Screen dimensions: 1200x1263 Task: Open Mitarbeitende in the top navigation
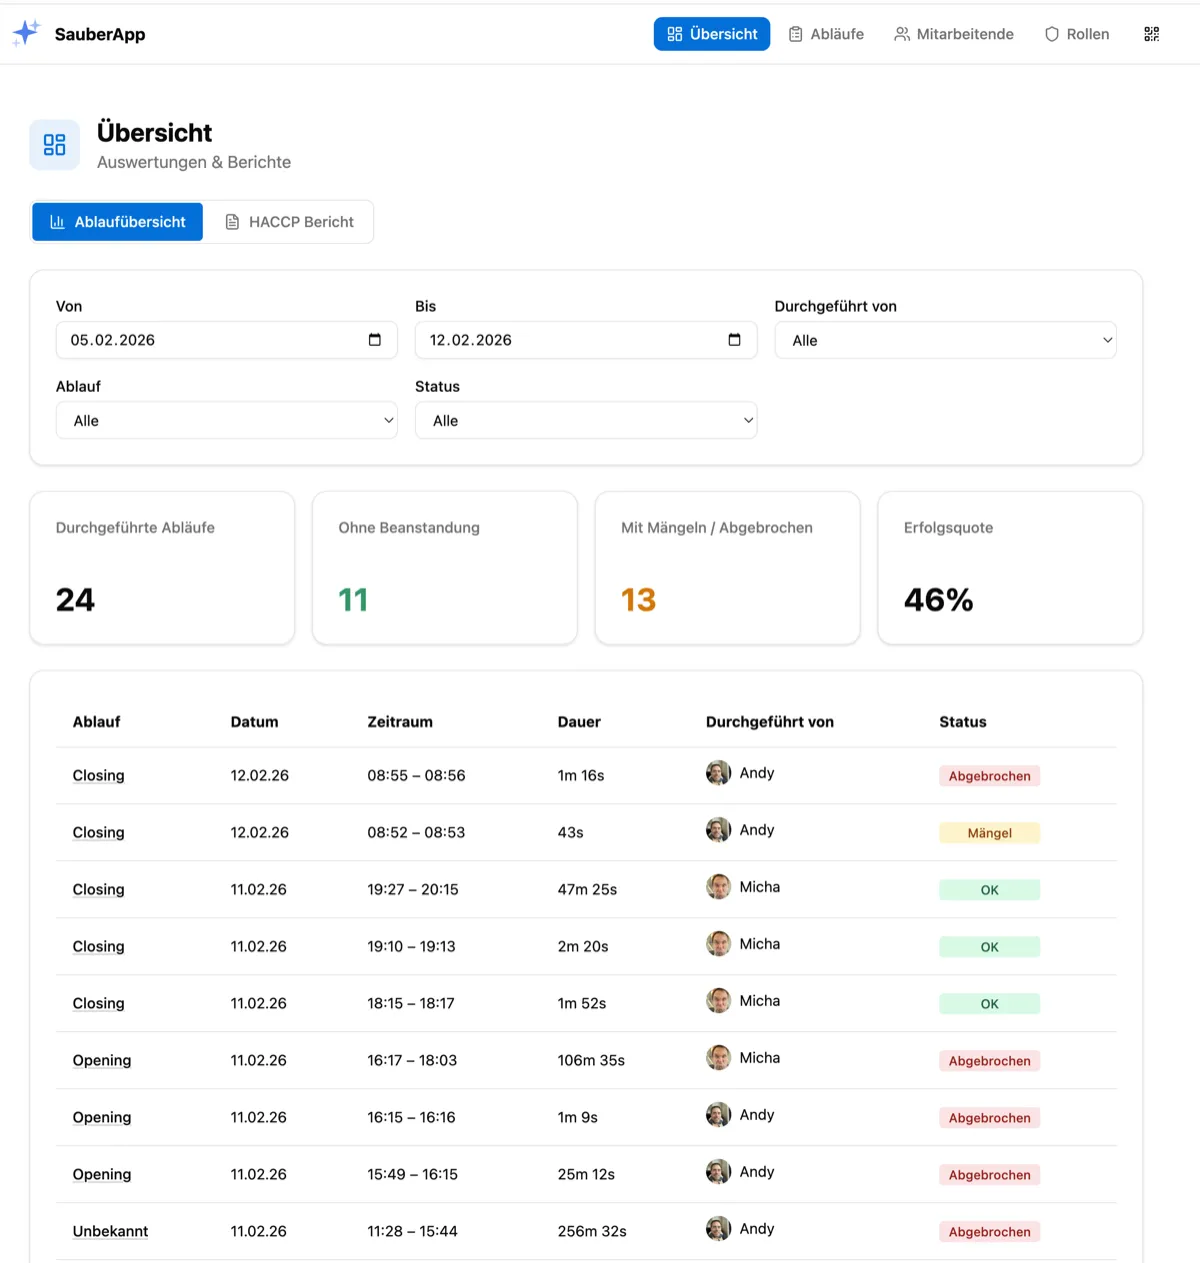(x=953, y=34)
